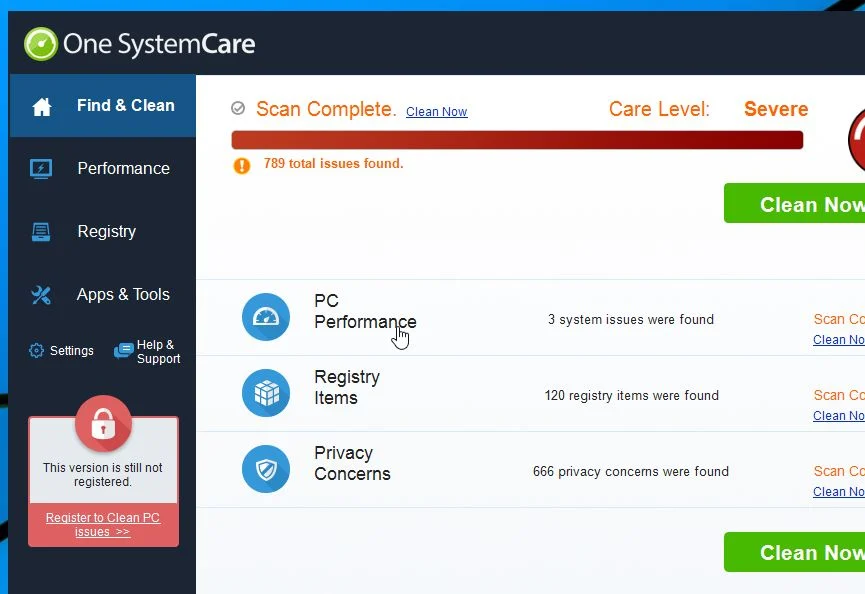Image resolution: width=865 pixels, height=594 pixels.
Task: Click the Privacy Concerns shield icon
Action: (x=266, y=469)
